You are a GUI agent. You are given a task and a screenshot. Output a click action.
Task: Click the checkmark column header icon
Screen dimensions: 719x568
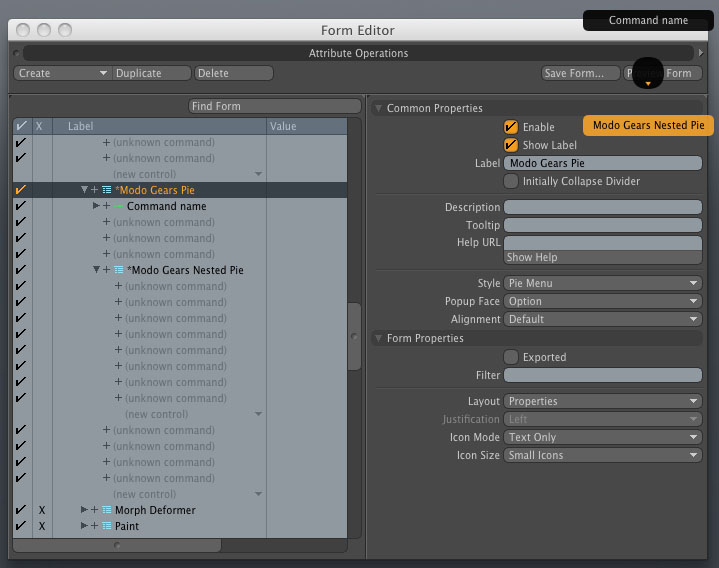tap(22, 126)
